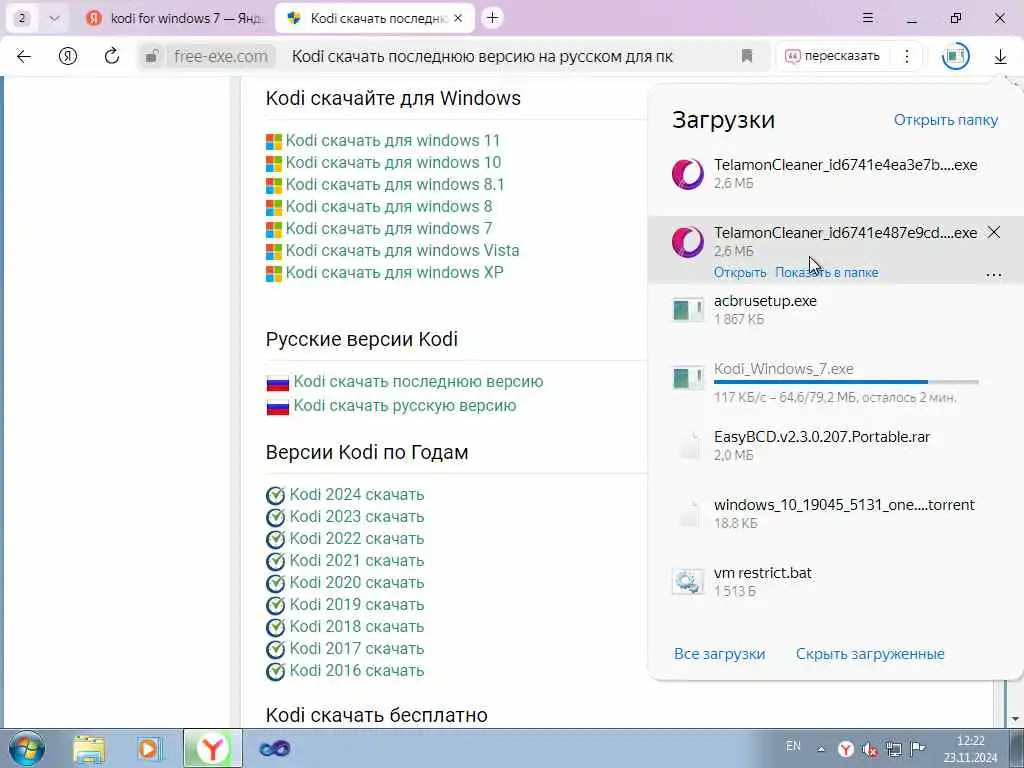
Task: Click 'Открыть' for the TelamonCleaner download
Action: pyautogui.click(x=740, y=272)
